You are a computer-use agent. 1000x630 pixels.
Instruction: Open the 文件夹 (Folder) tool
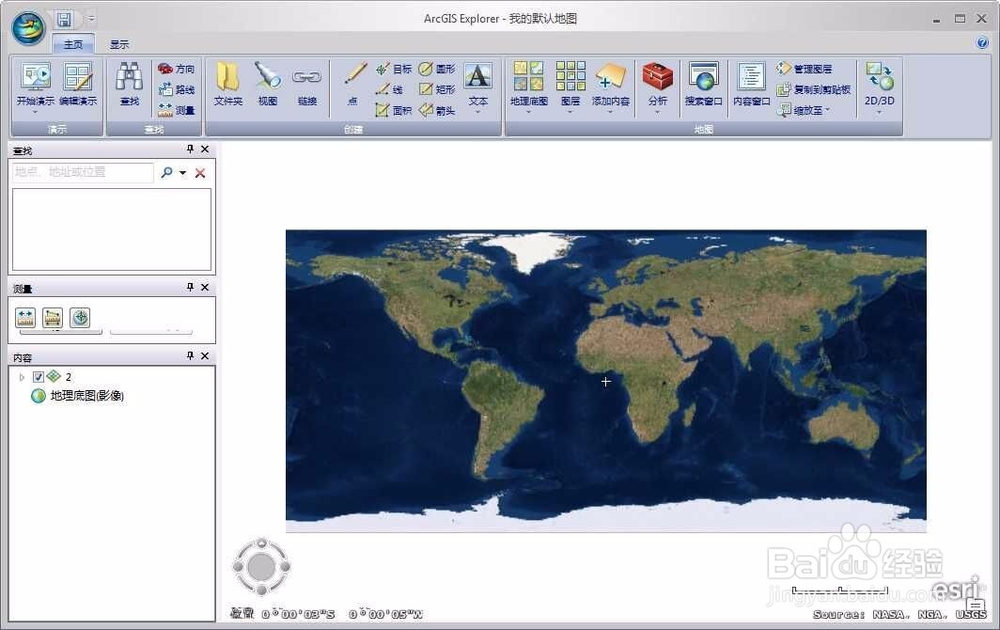(227, 85)
